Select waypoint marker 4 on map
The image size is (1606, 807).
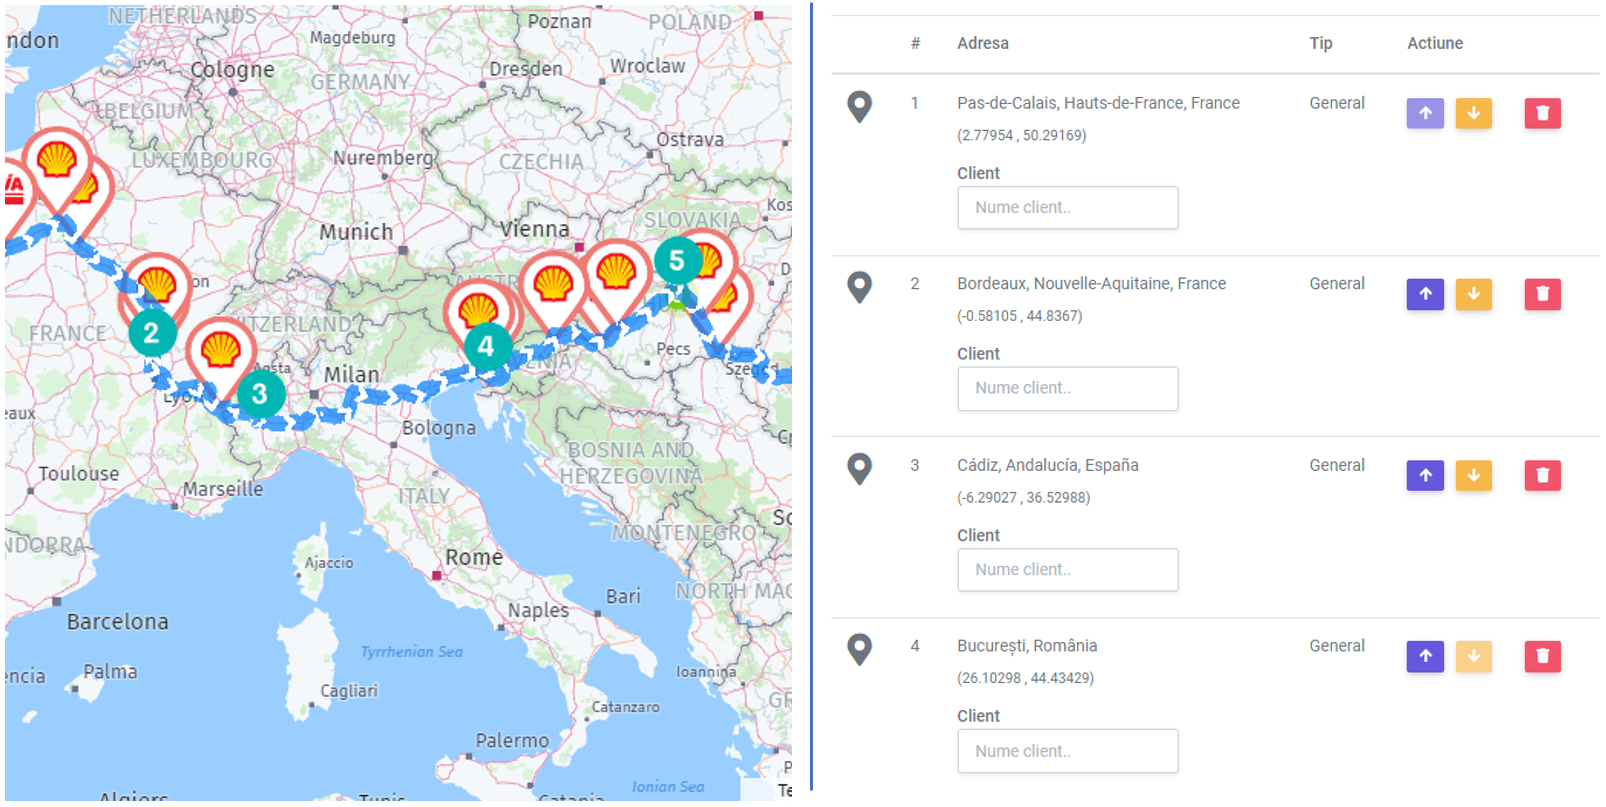click(x=486, y=347)
